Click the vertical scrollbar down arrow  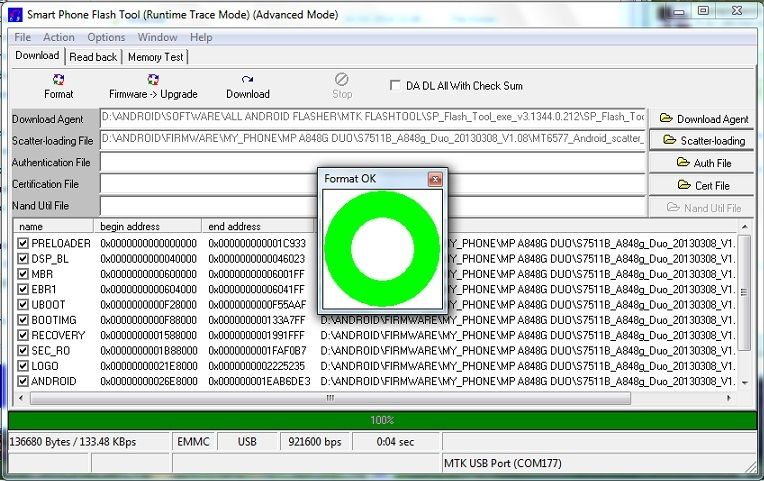[x=745, y=383]
